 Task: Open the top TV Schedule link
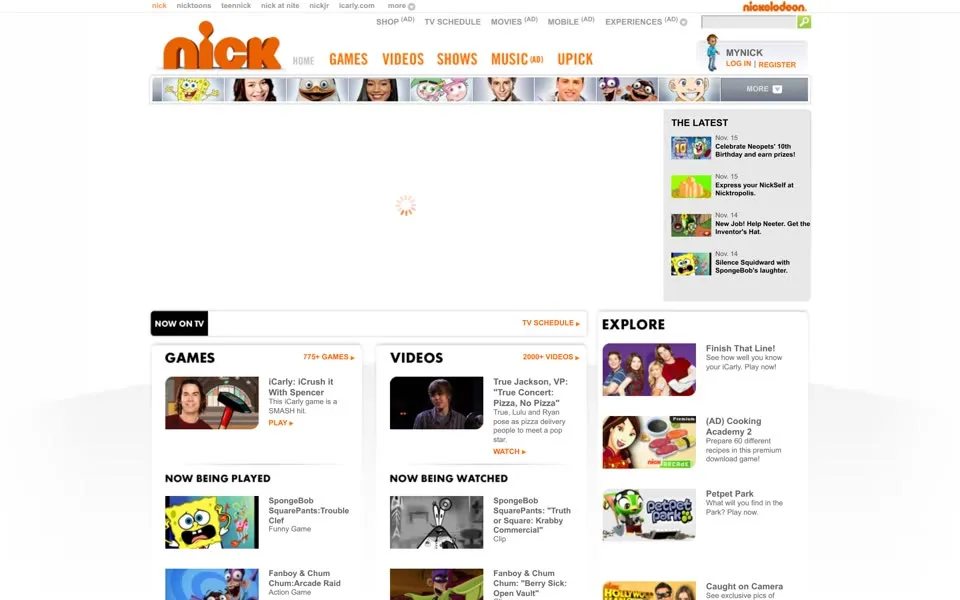[452, 22]
